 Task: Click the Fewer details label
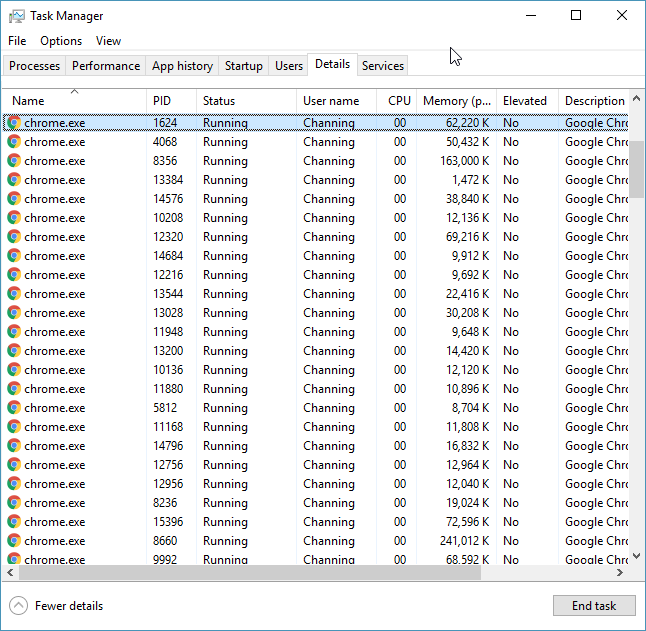click(69, 605)
